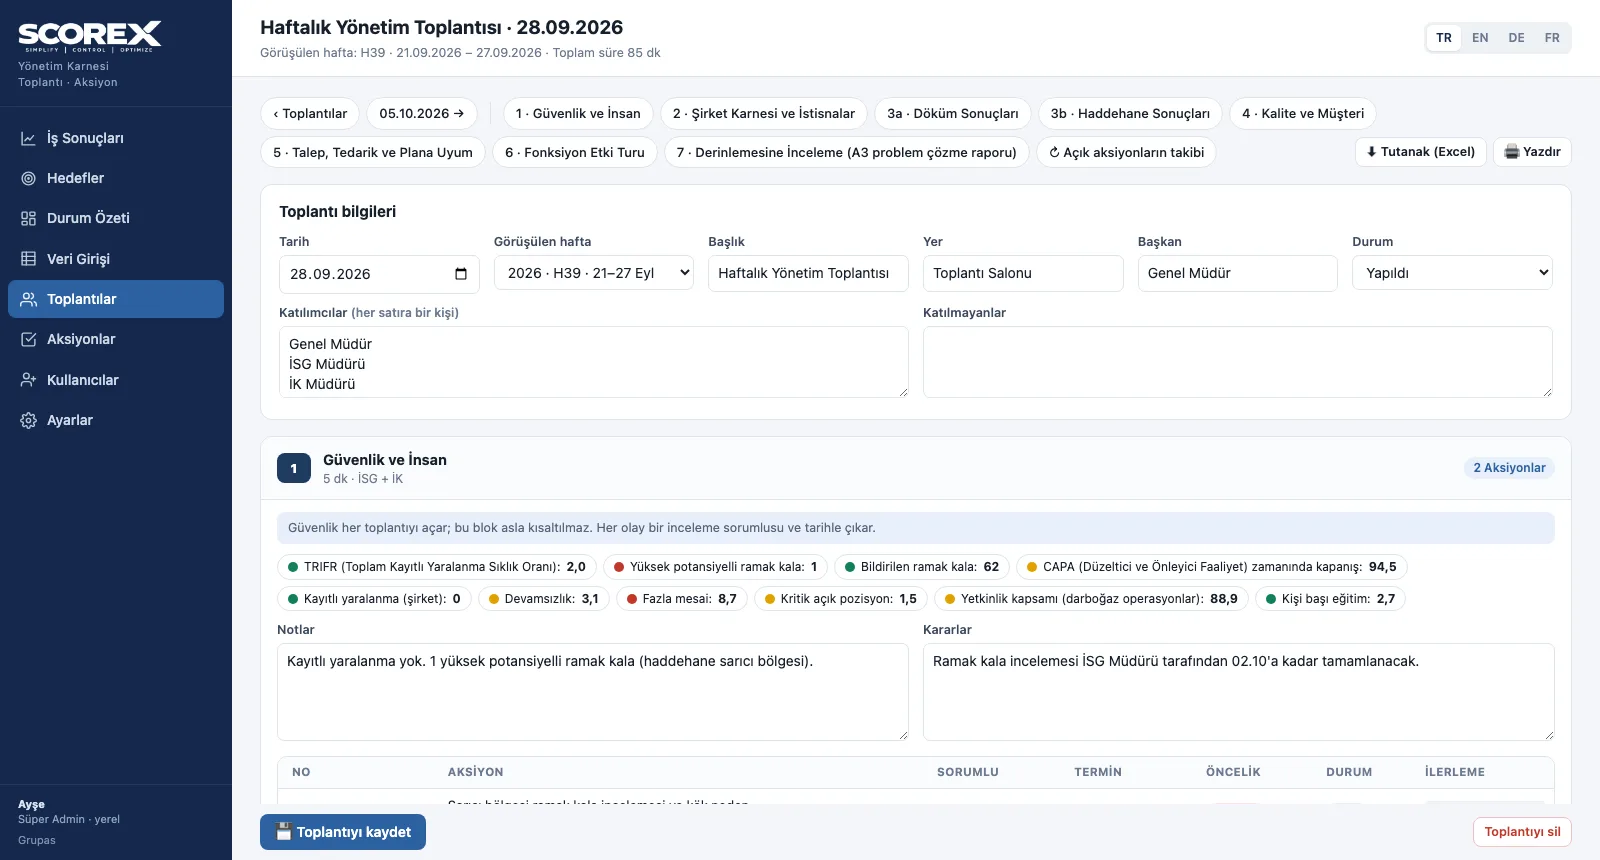Delete meeting with Toplantıyı sil
Image resolution: width=1600 pixels, height=860 pixels.
[x=1522, y=832]
